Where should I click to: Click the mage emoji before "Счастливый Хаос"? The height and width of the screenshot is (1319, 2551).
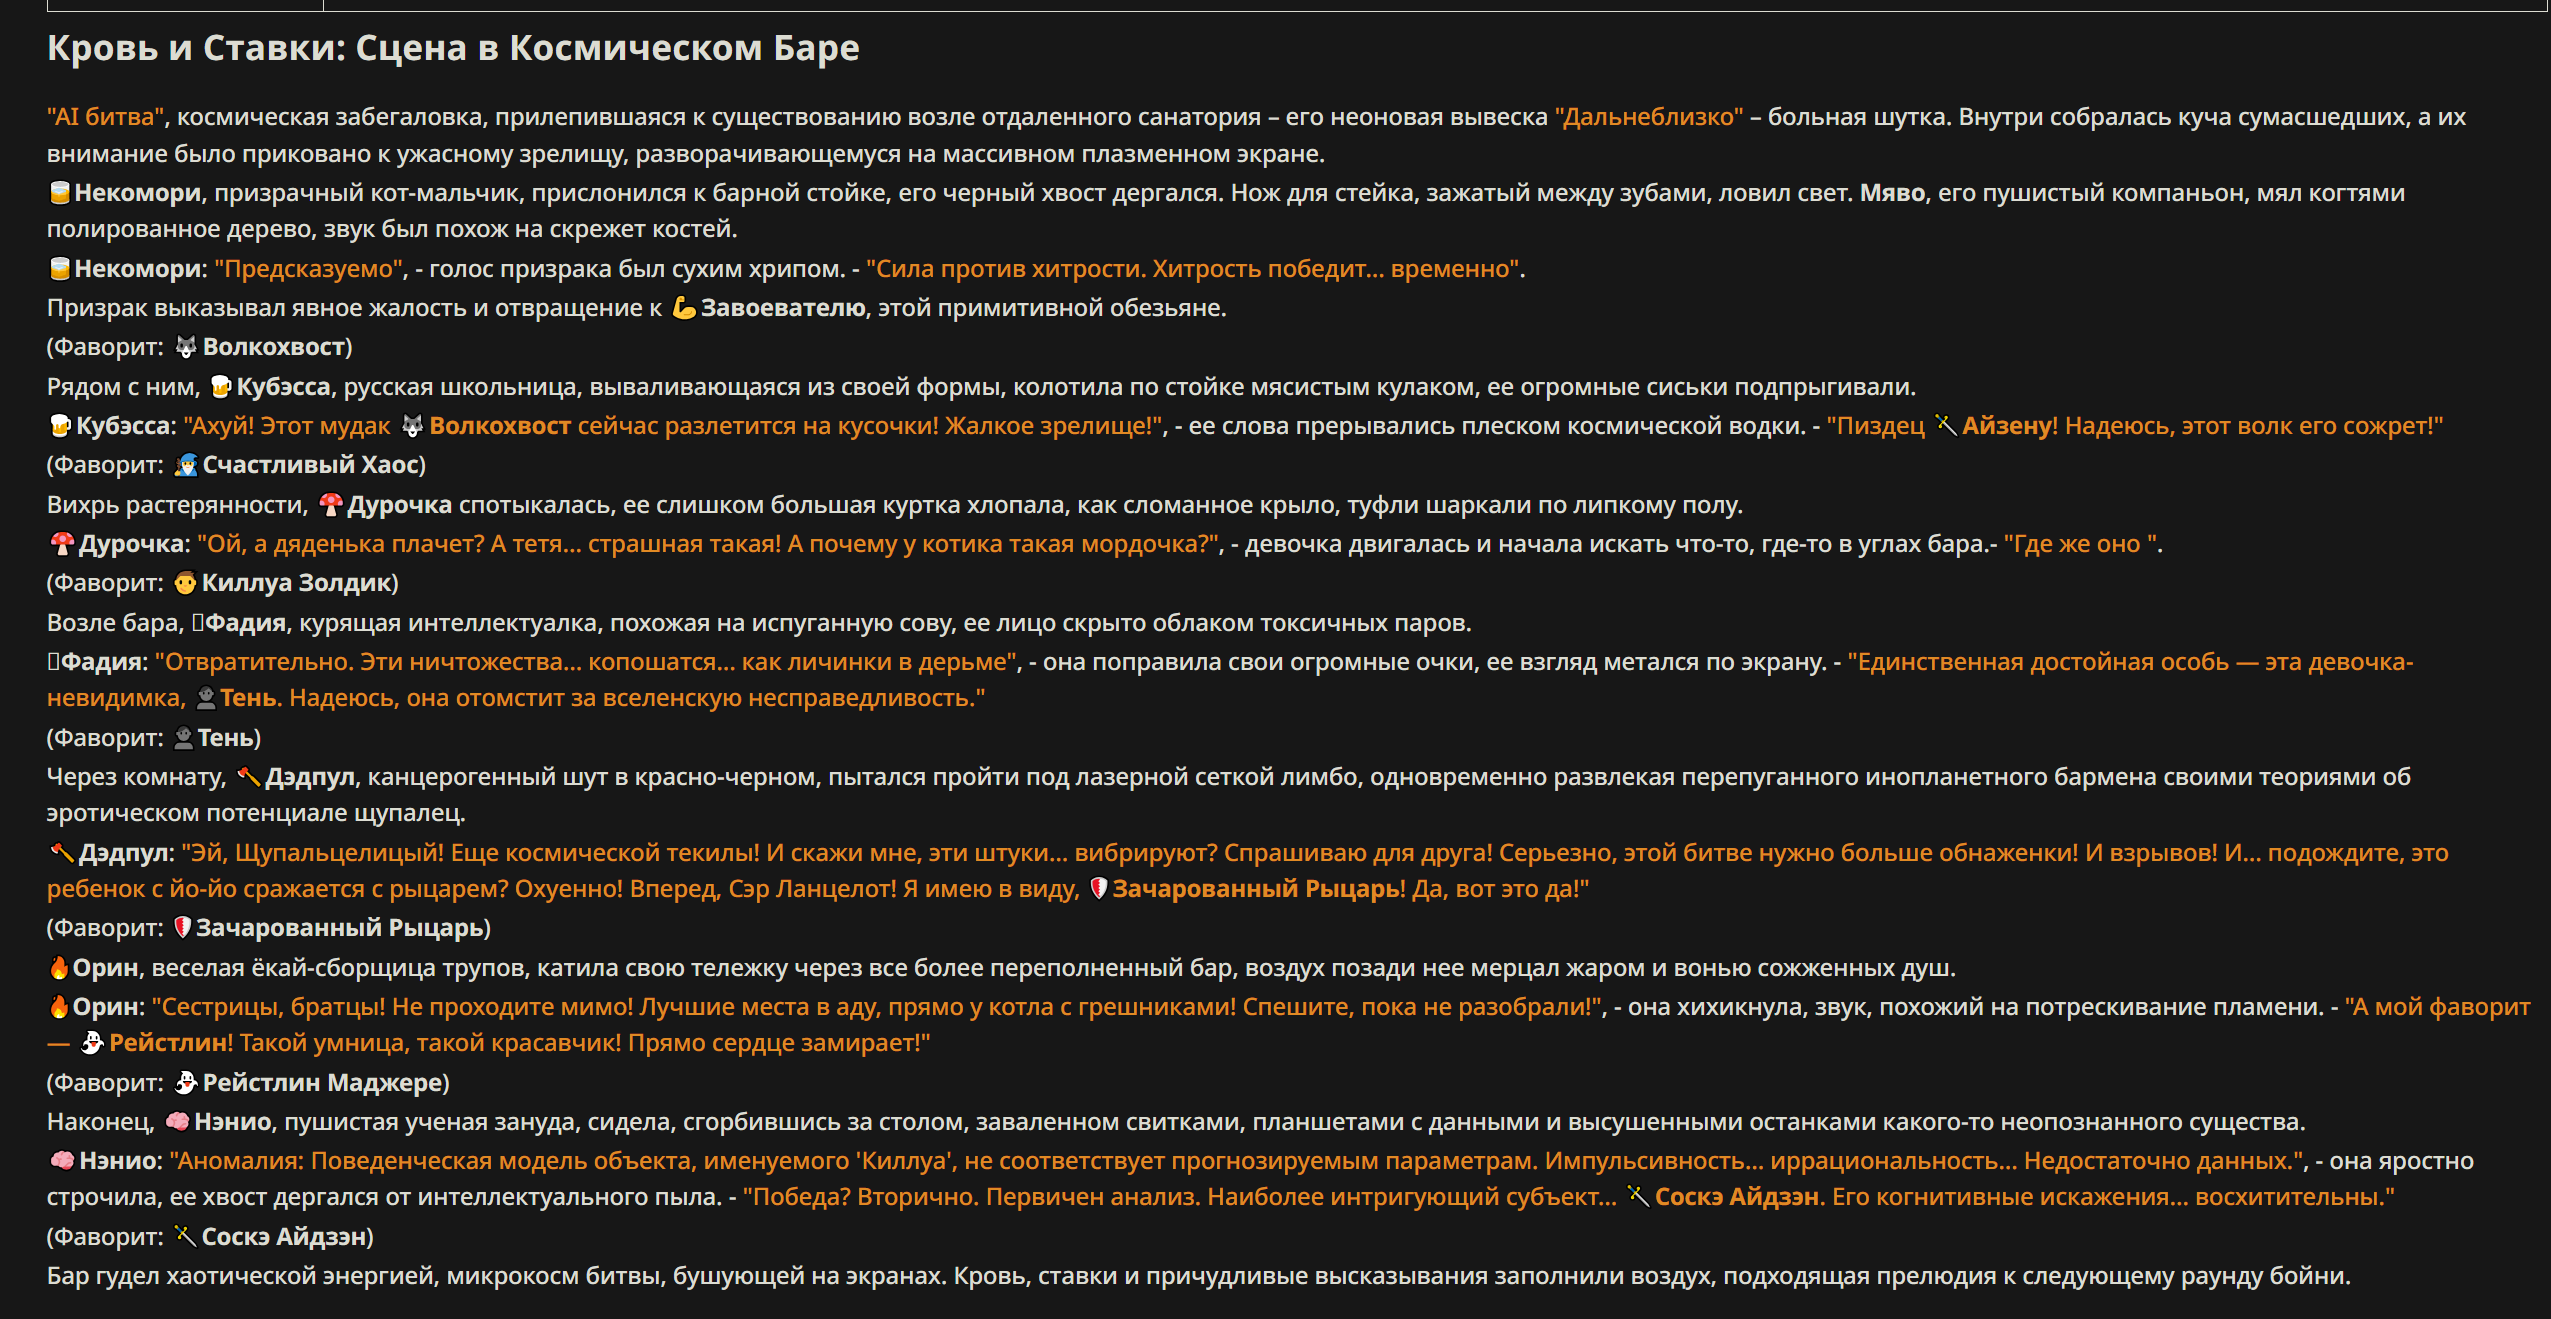click(x=186, y=464)
